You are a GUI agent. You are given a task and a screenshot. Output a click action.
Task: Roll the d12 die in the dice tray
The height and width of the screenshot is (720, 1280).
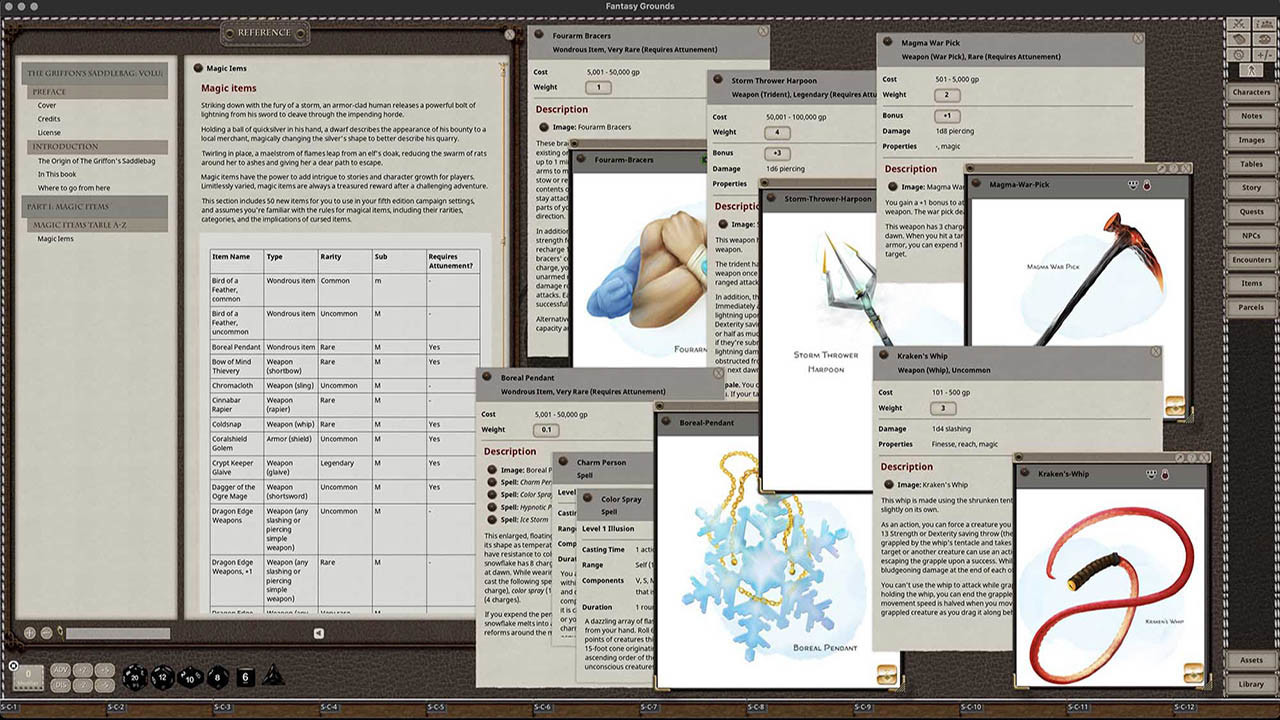point(162,677)
